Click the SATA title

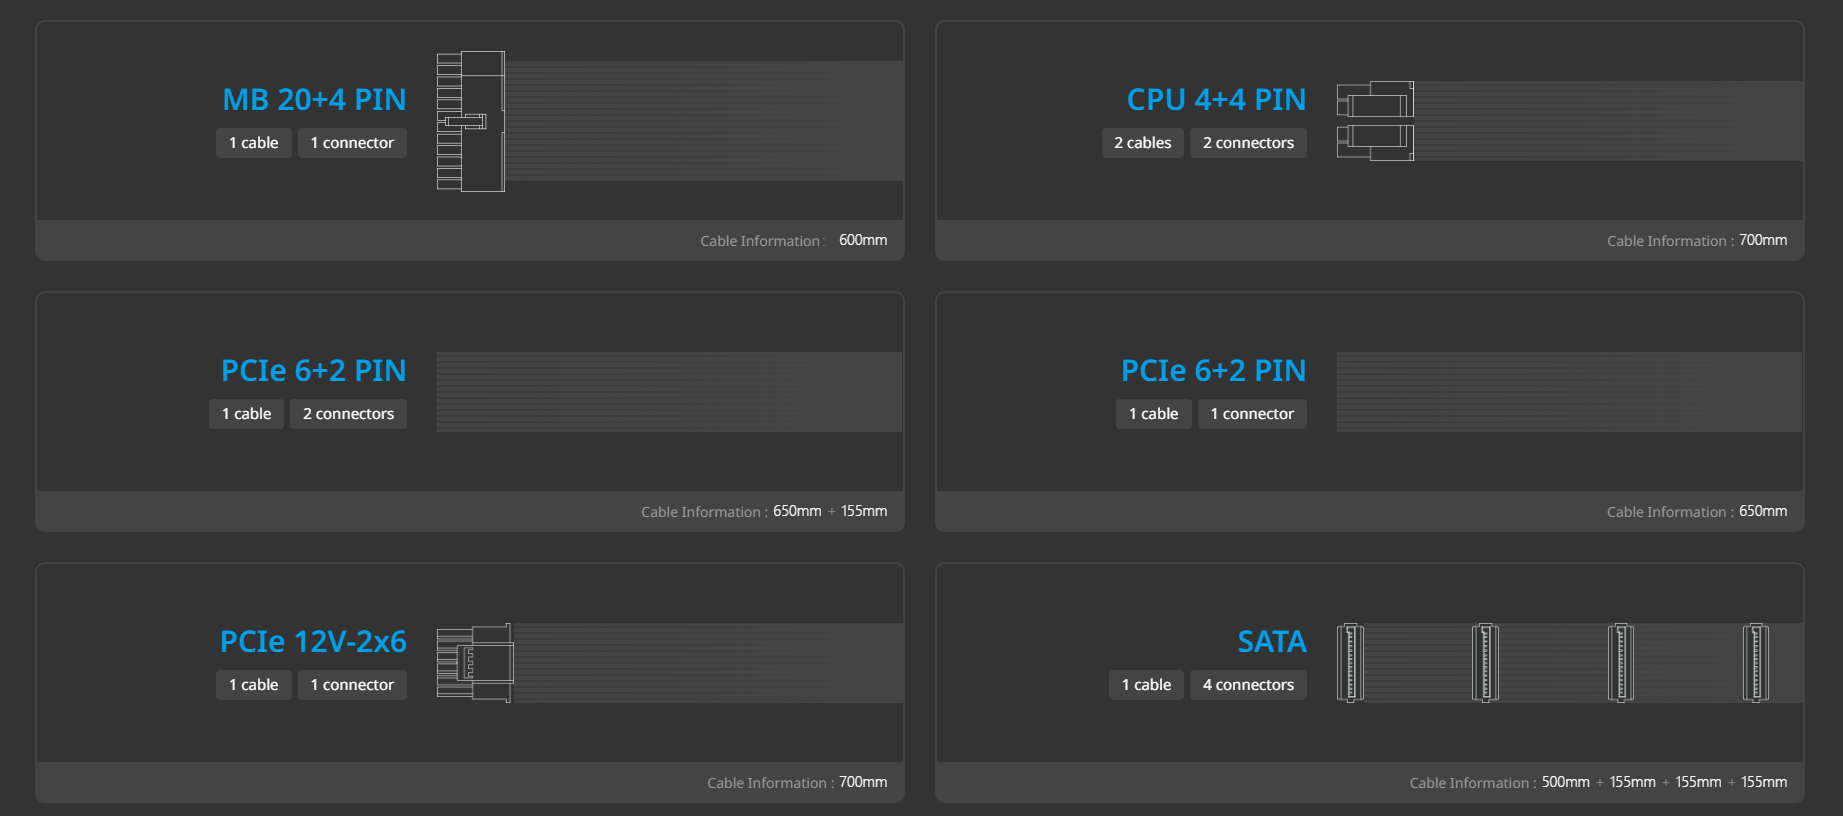tap(1272, 642)
